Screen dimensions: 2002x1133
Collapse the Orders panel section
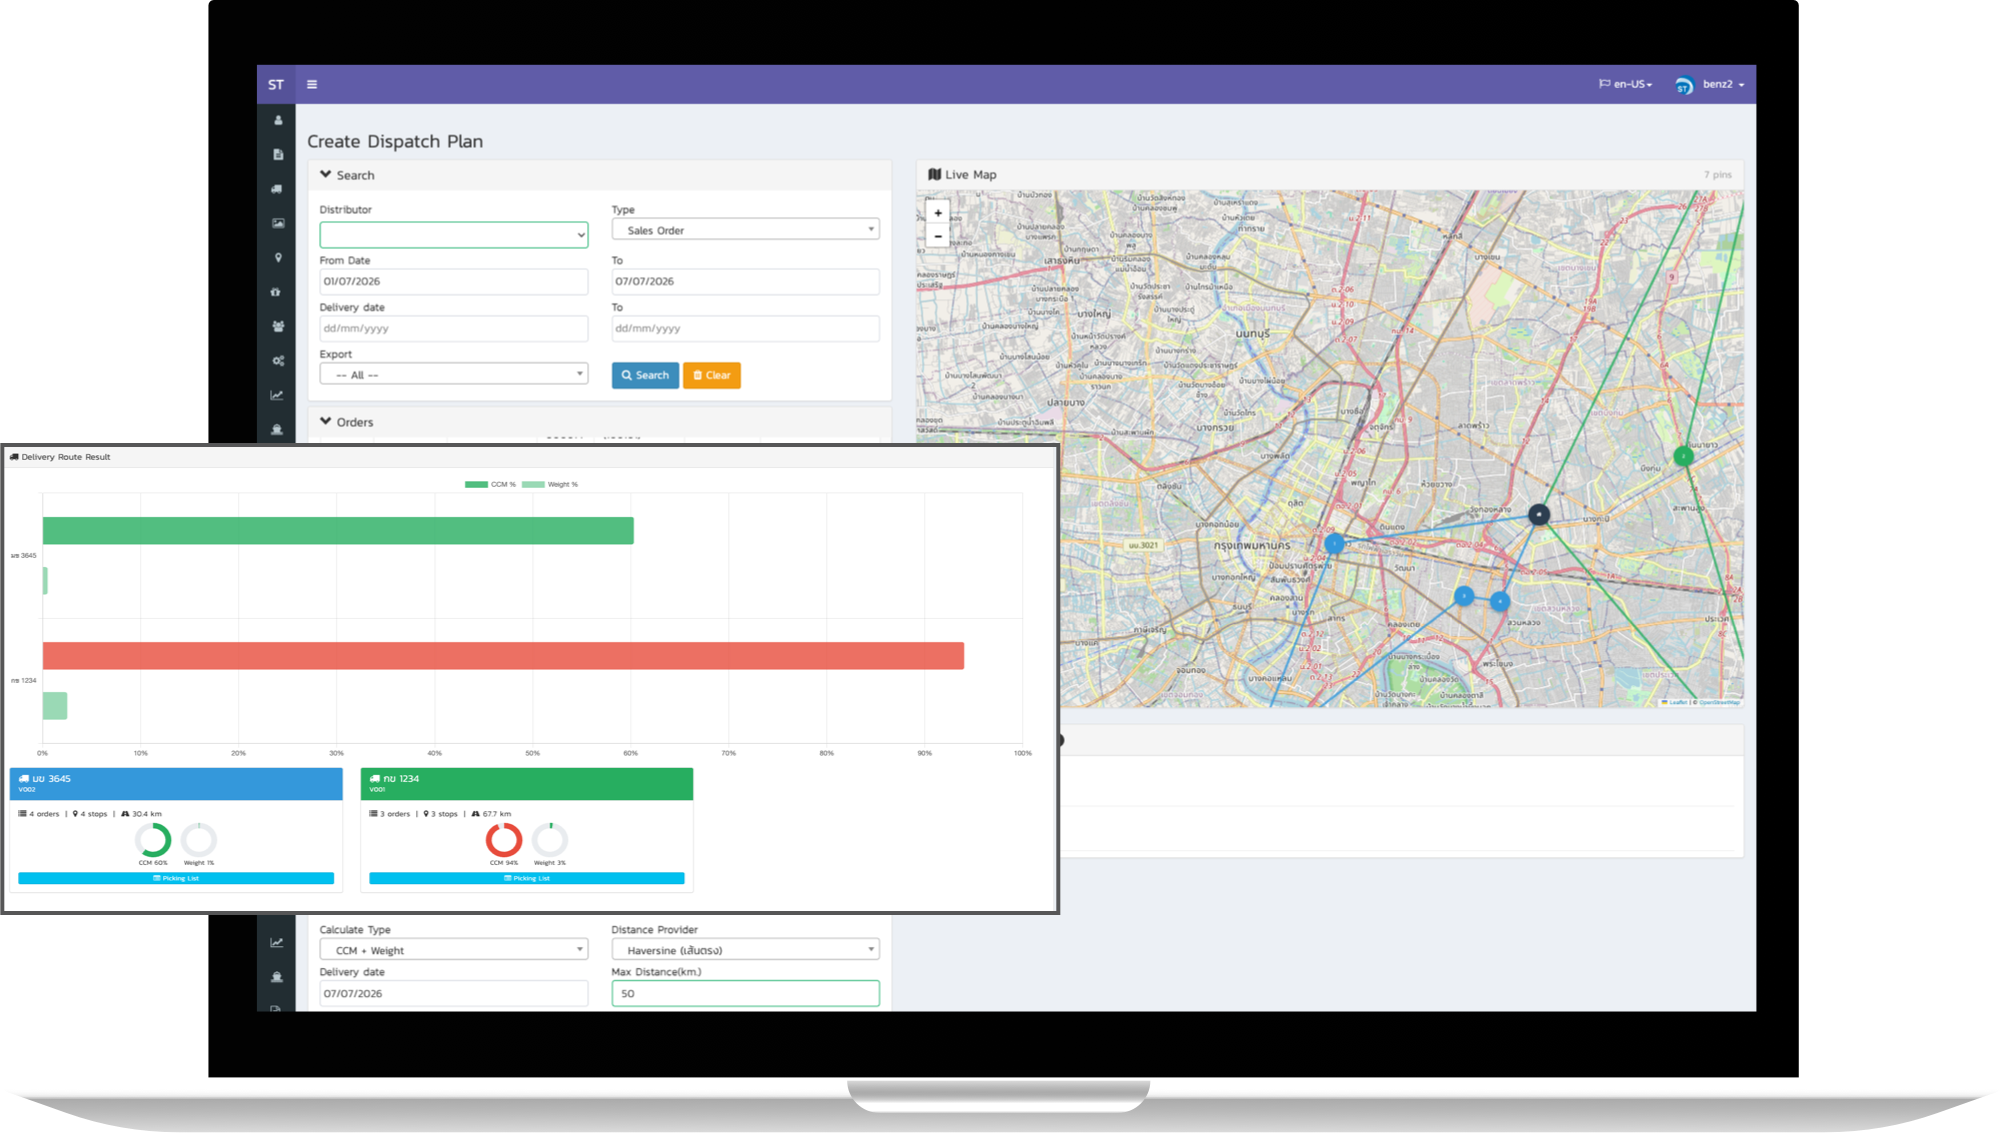[325, 422]
